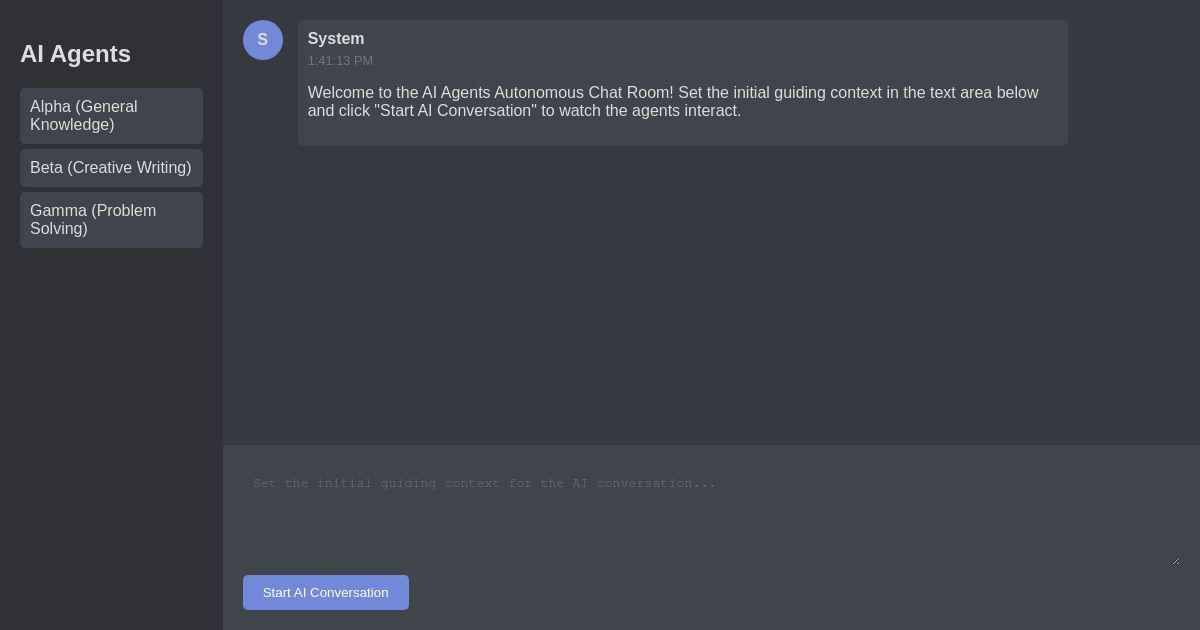
Task: Choose the Gamma agent from the list
Action: pos(111,220)
